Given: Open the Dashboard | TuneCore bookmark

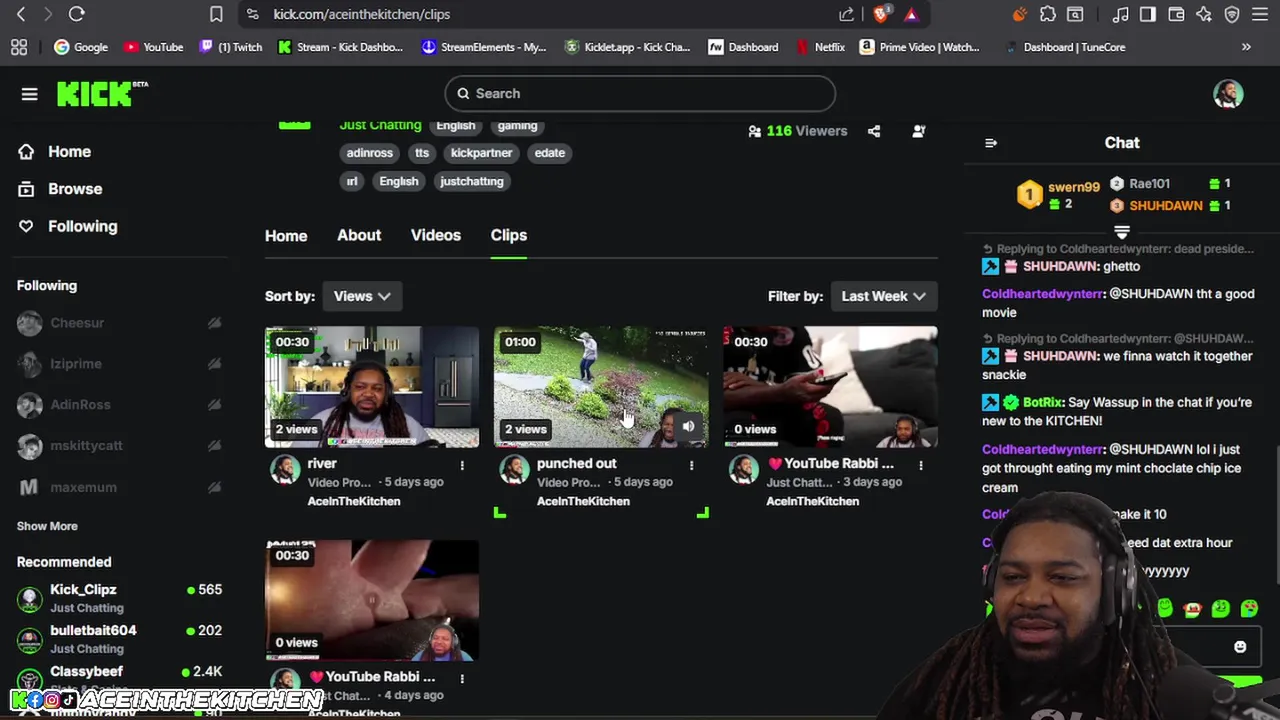Looking at the screenshot, I should point(1065,47).
